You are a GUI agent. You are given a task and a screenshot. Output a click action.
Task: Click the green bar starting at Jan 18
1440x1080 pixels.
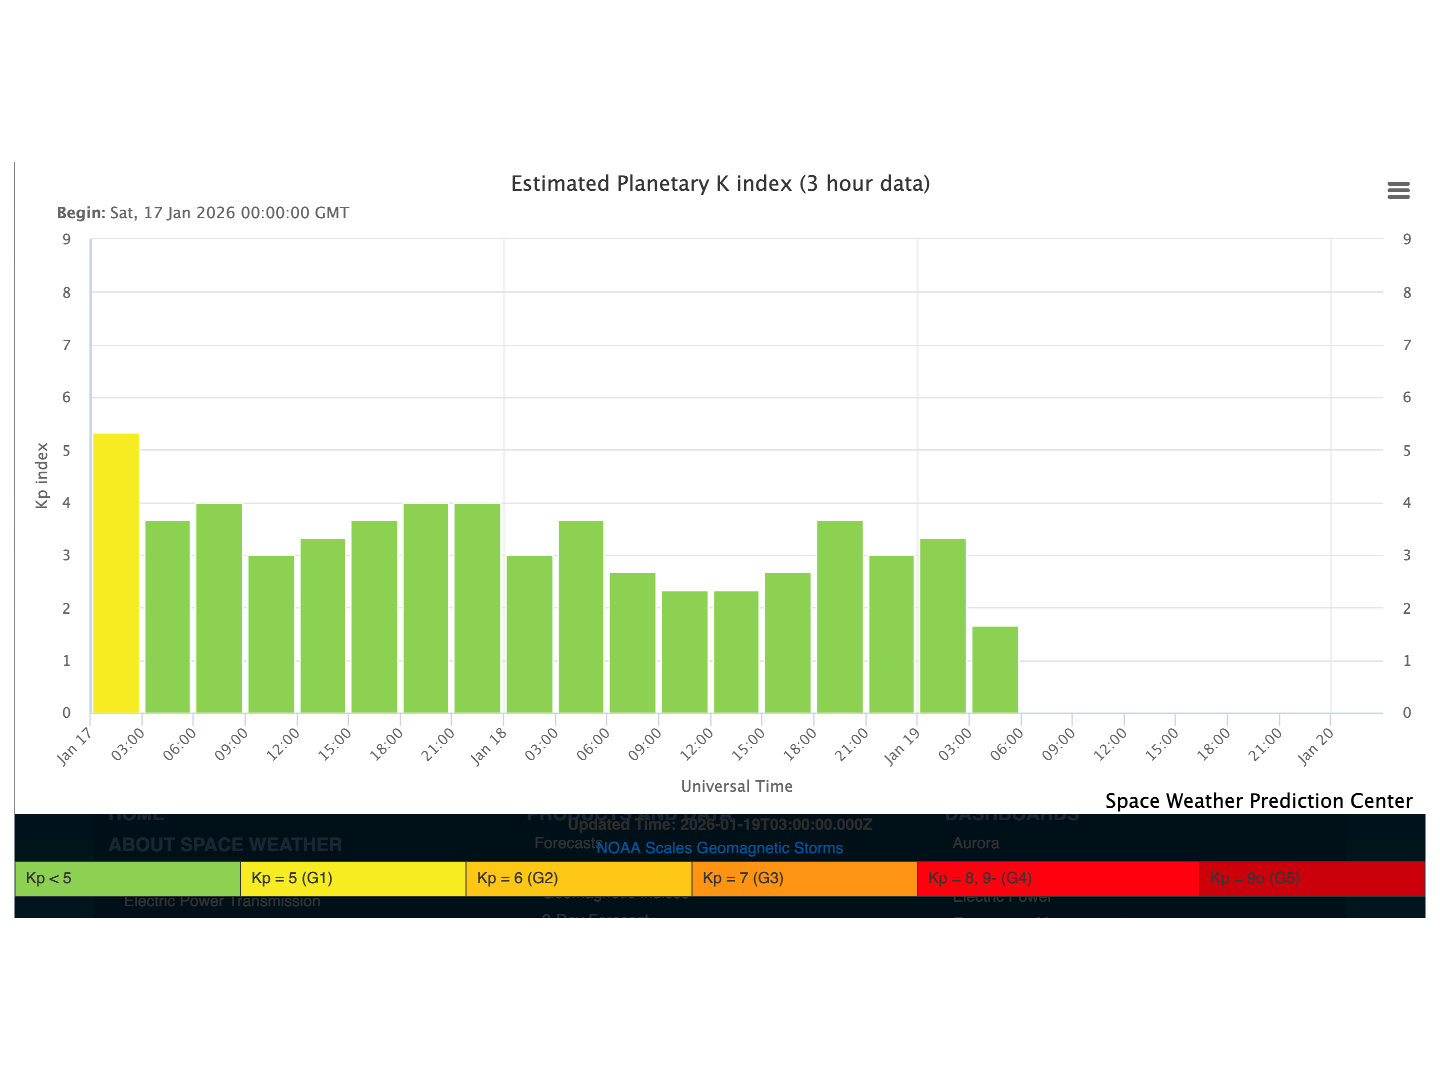[529, 634]
